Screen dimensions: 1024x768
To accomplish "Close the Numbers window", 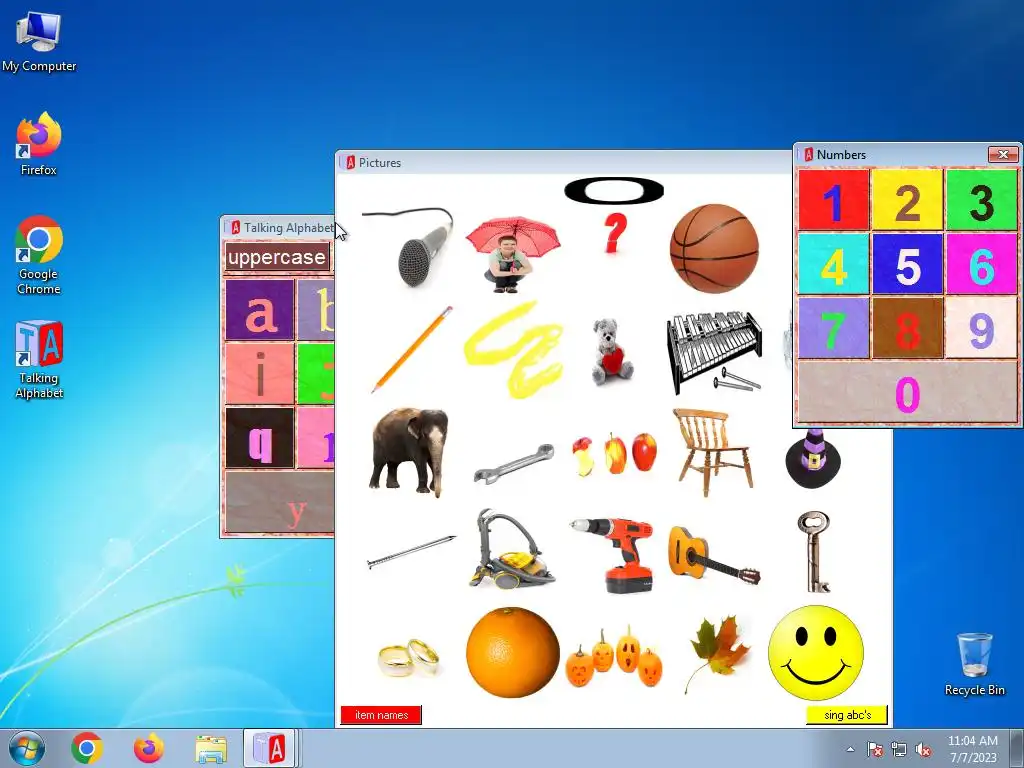I will [1002, 154].
